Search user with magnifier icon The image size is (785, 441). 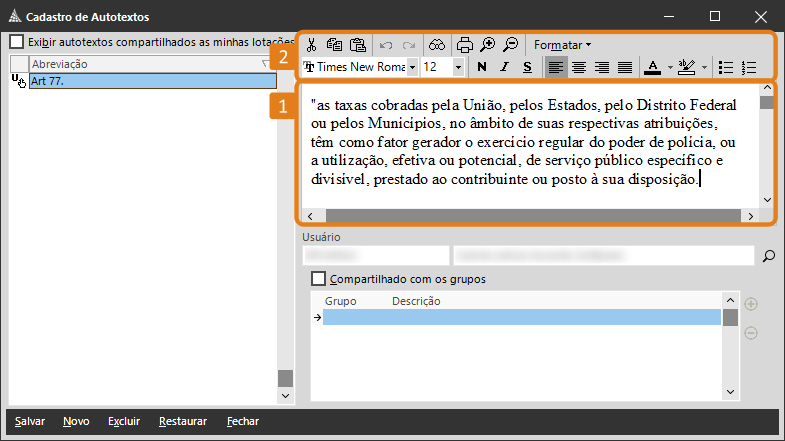pos(768,257)
